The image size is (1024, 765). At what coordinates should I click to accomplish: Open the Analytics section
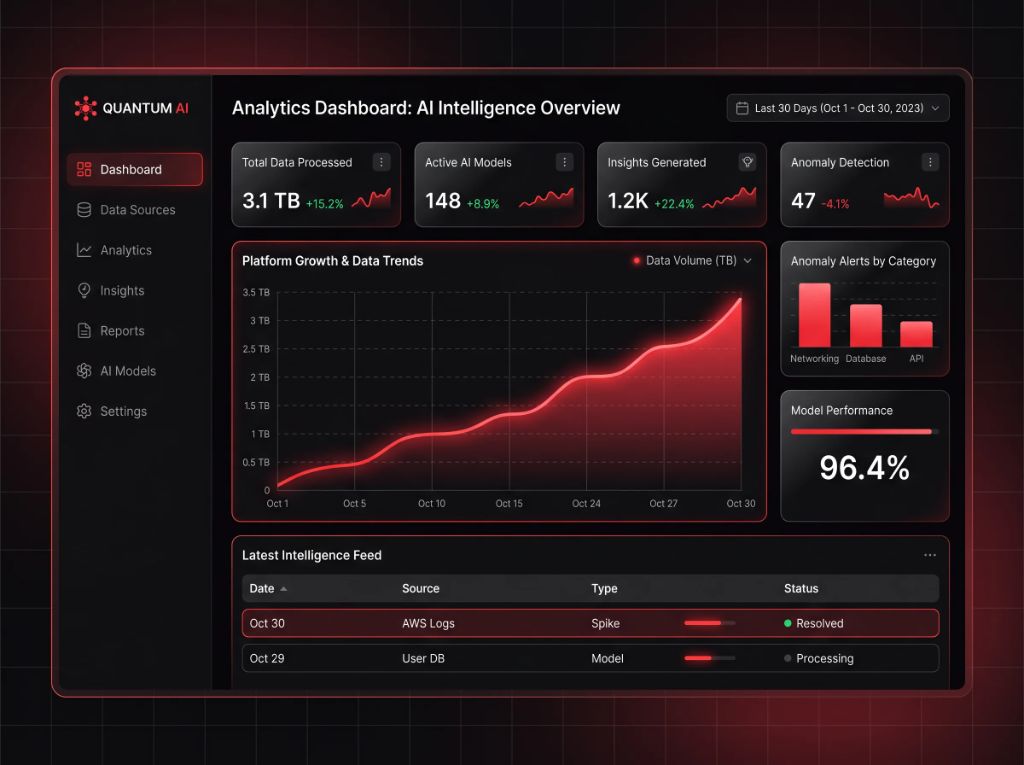135,250
